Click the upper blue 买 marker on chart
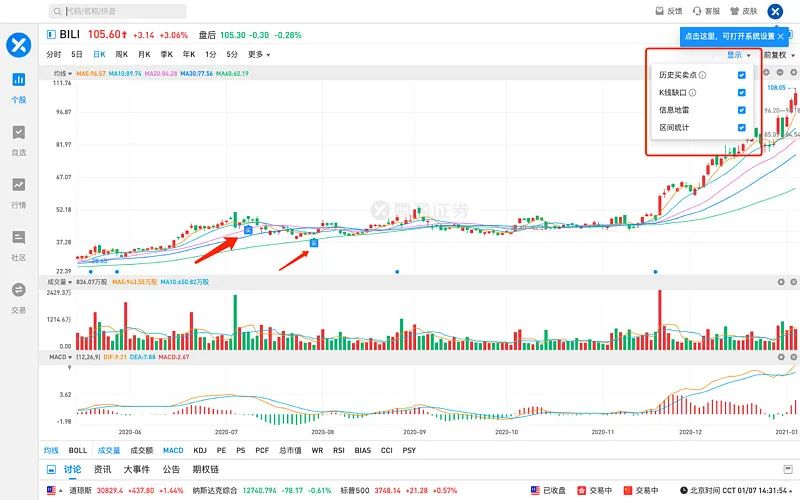 coord(248,230)
